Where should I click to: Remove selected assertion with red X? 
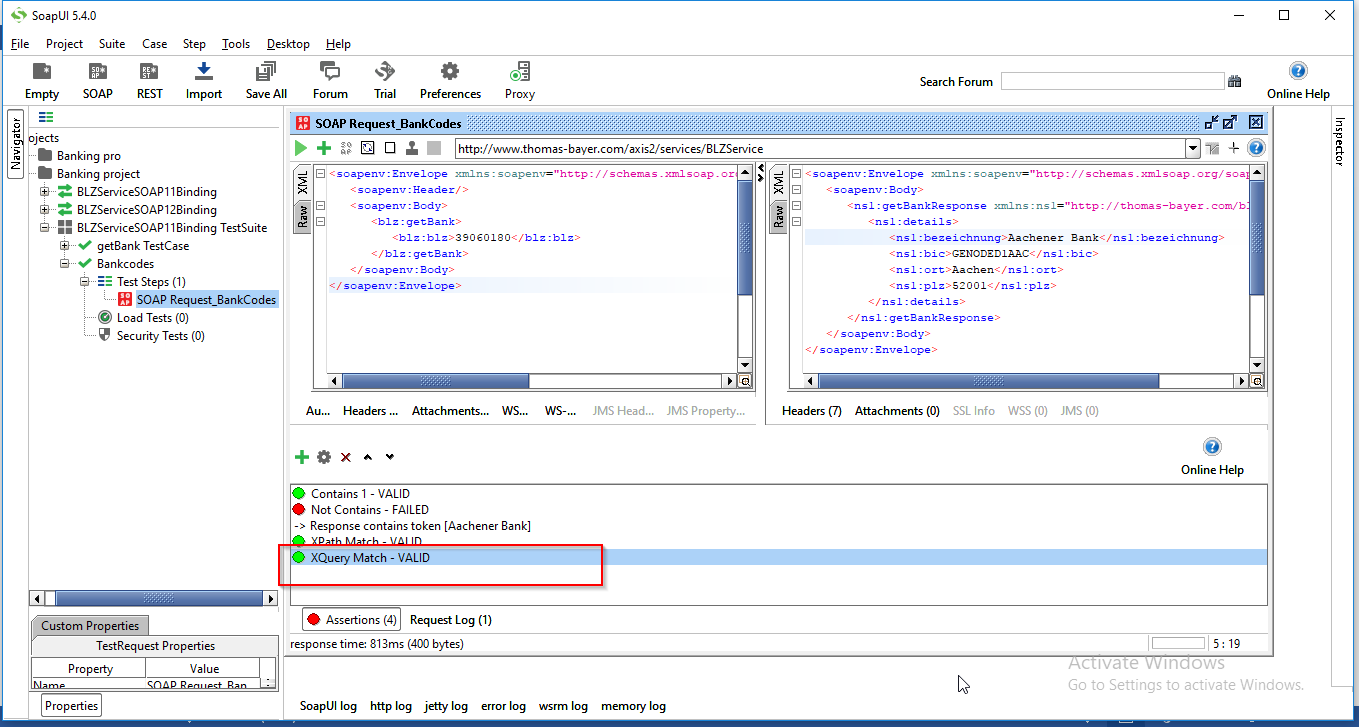pyautogui.click(x=346, y=457)
